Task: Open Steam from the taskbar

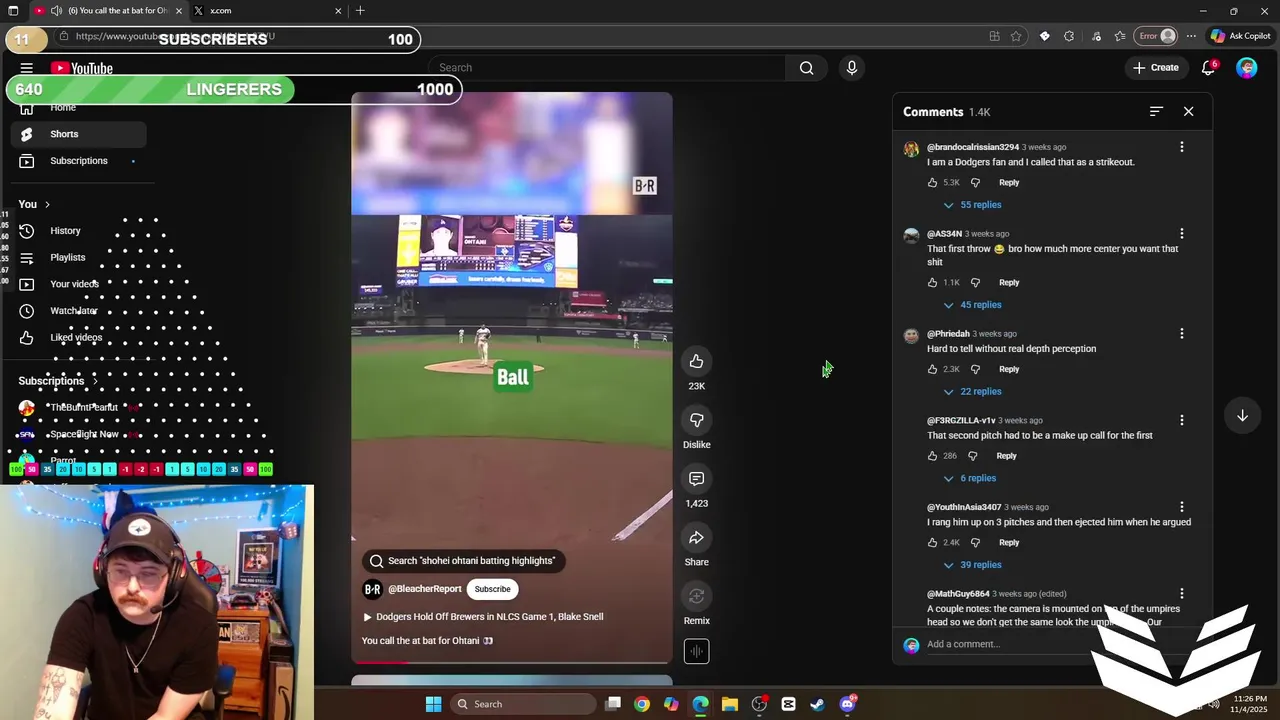Action: [818, 704]
